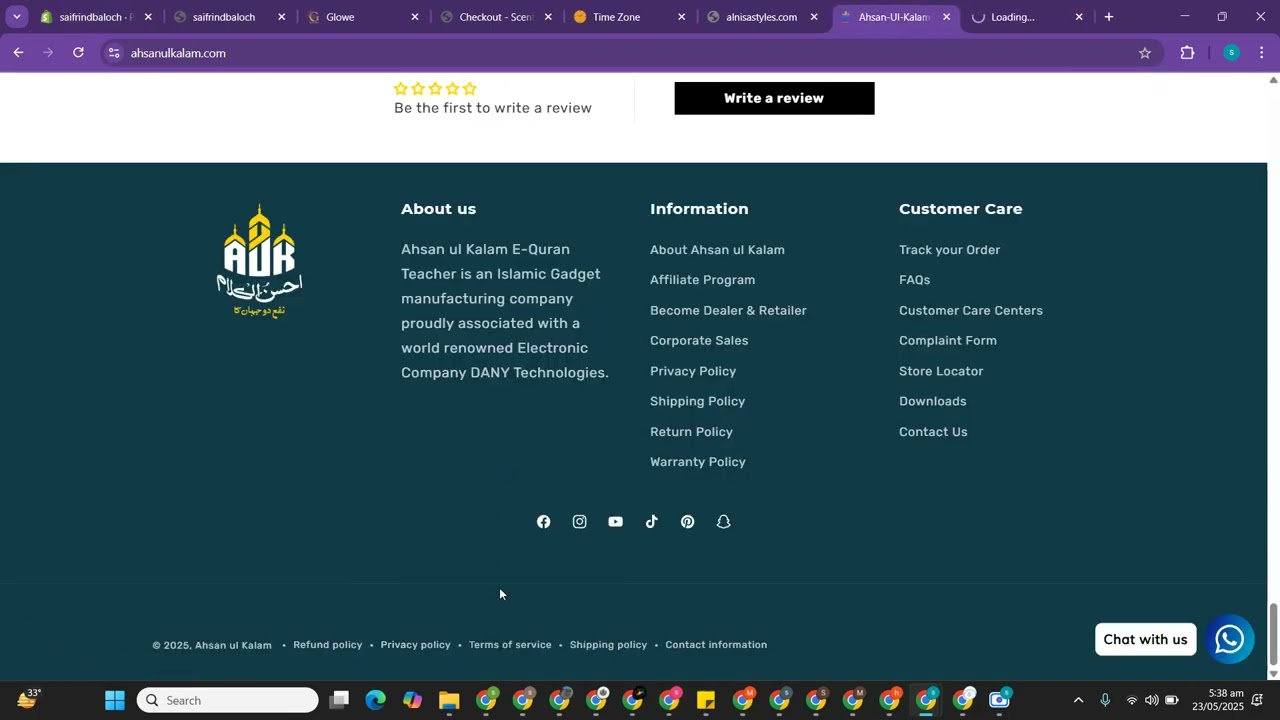Switch to Time Zone tab
Viewport: 1280px width, 720px height.
pos(630,17)
